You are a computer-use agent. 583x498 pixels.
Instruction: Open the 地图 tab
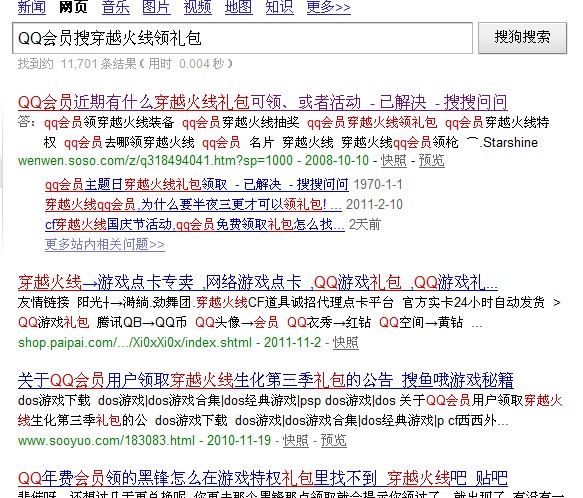click(x=238, y=7)
